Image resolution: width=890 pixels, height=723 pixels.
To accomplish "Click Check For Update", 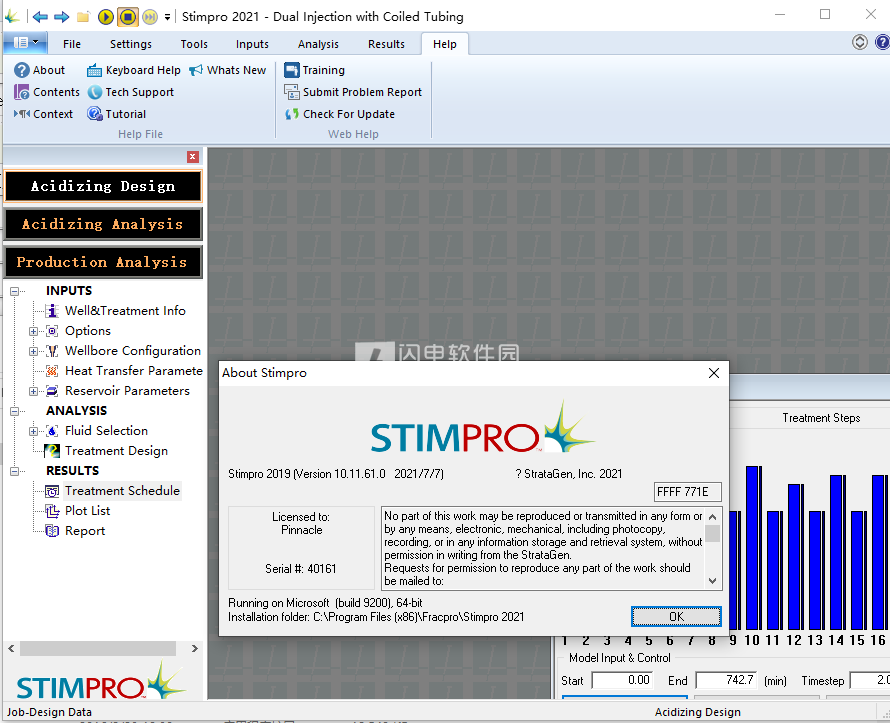I will click(x=339, y=114).
